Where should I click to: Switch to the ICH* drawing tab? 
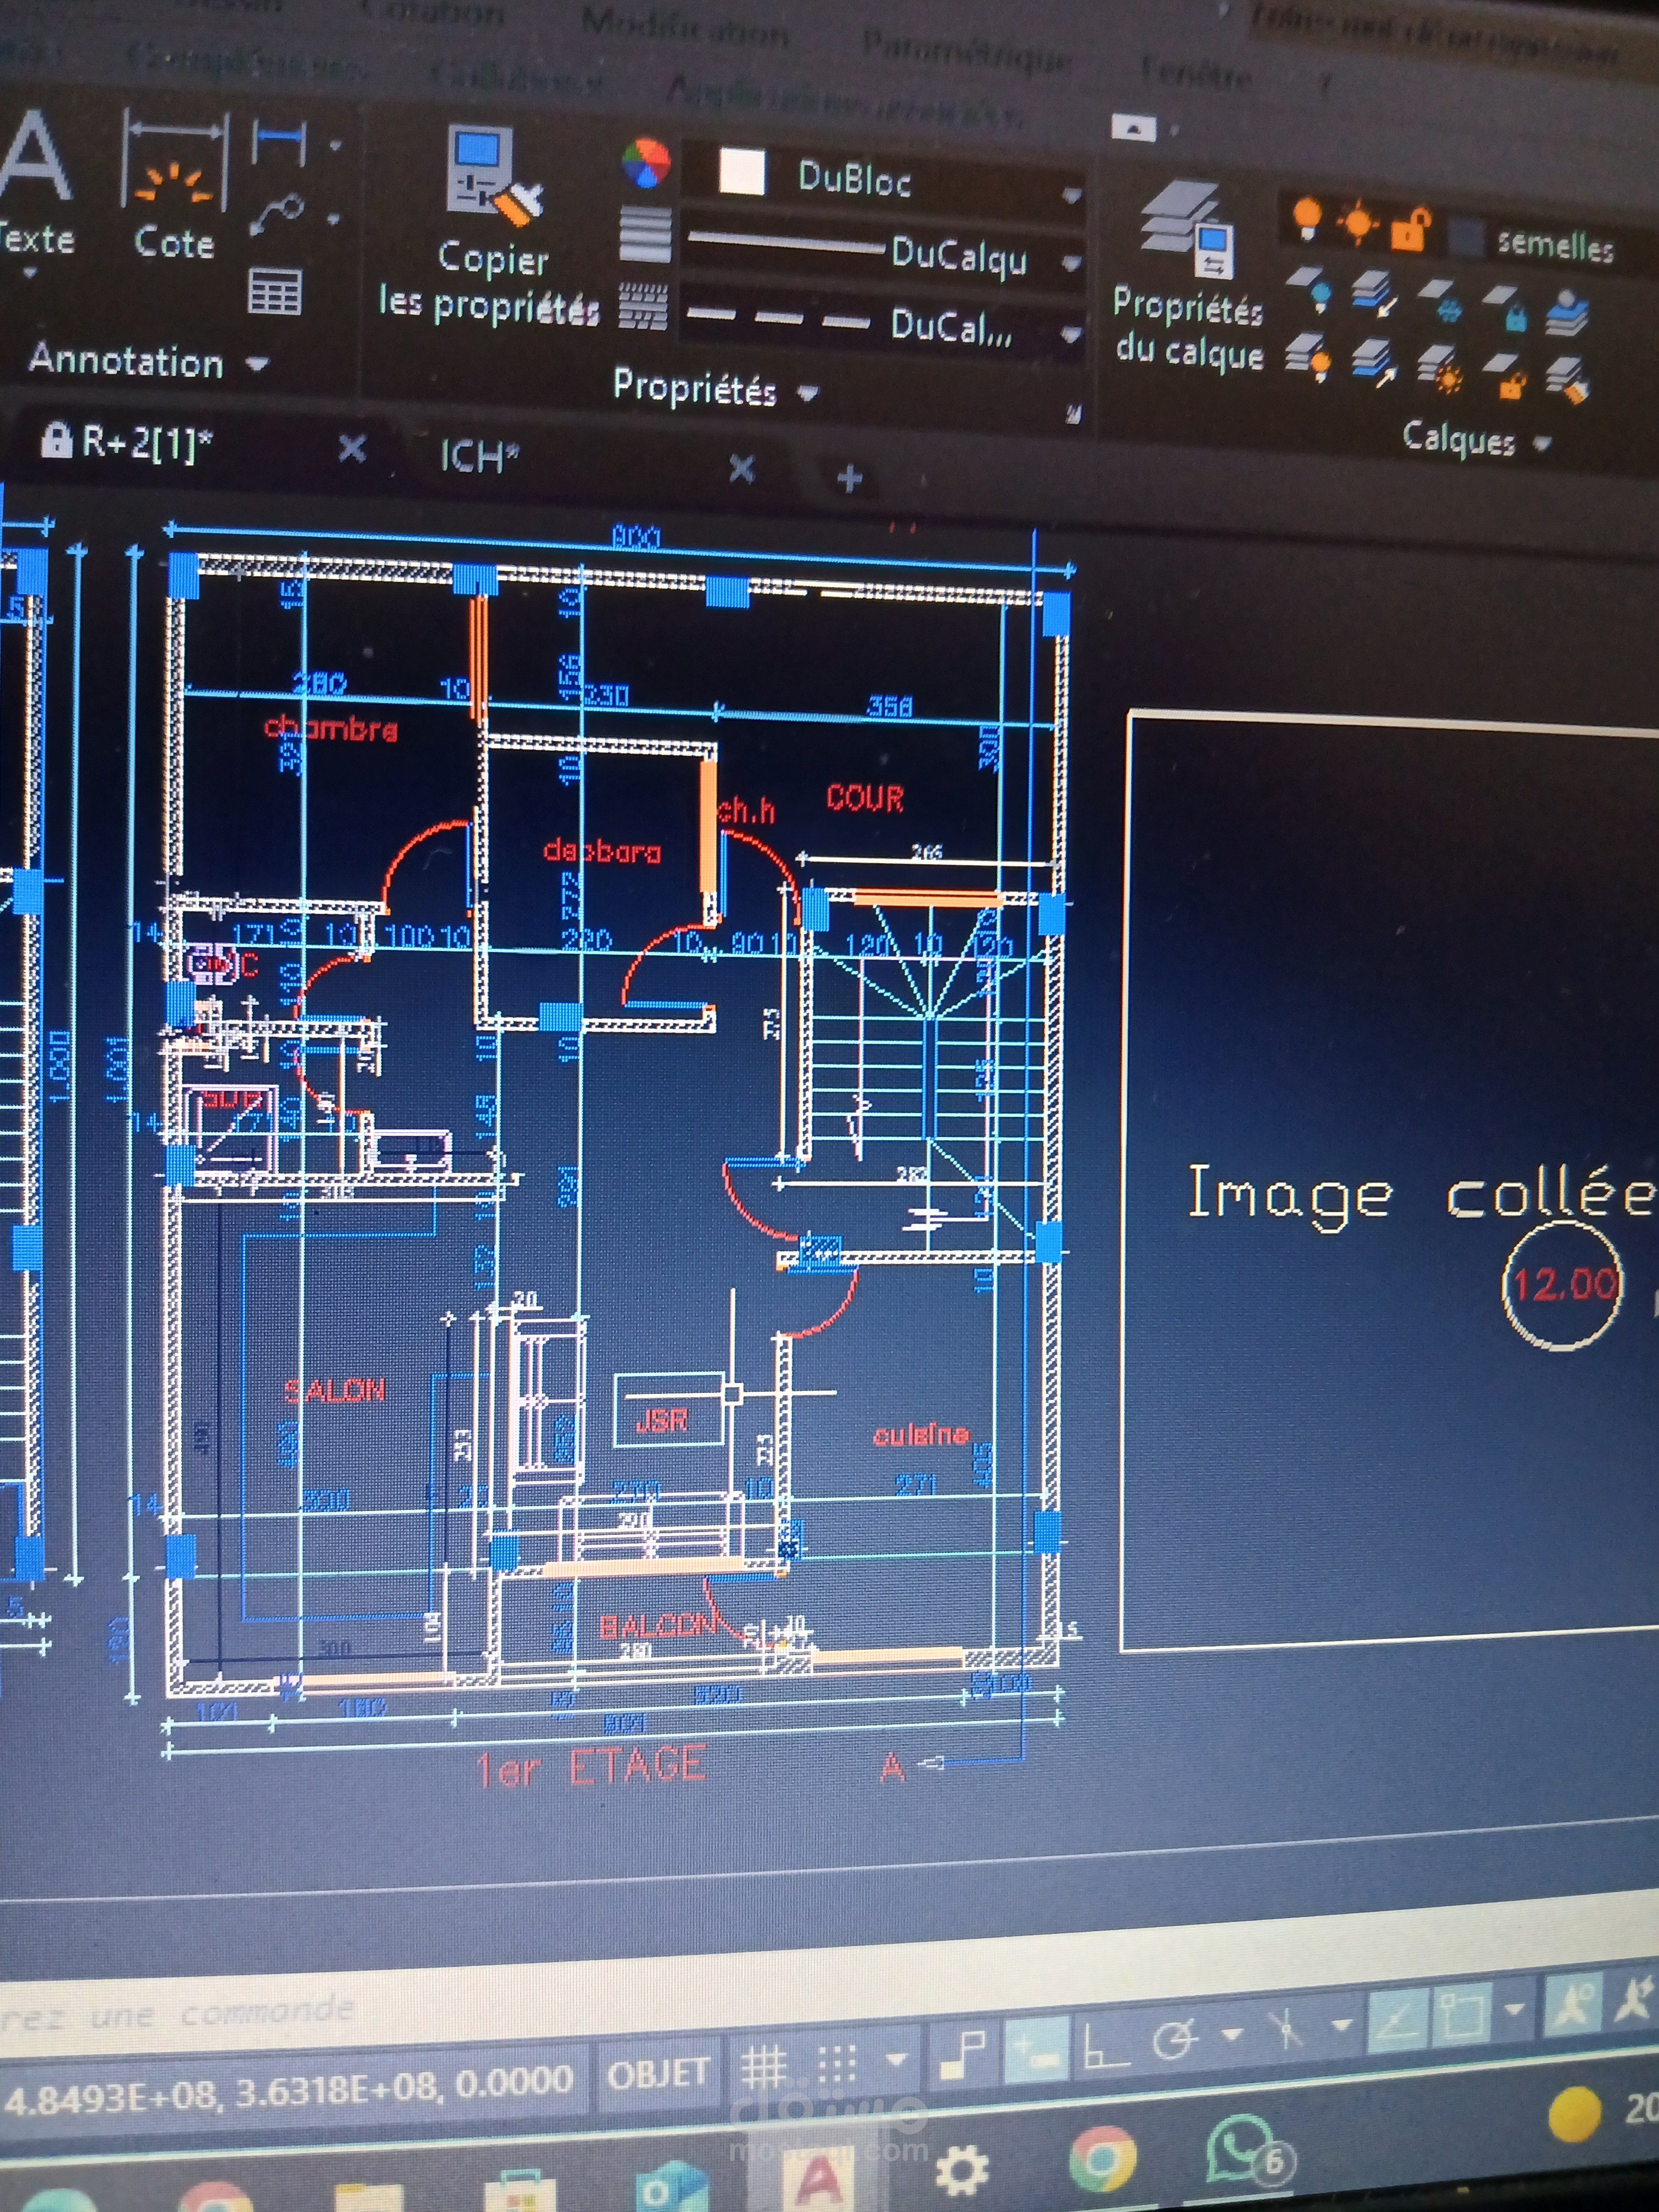pyautogui.click(x=480, y=457)
